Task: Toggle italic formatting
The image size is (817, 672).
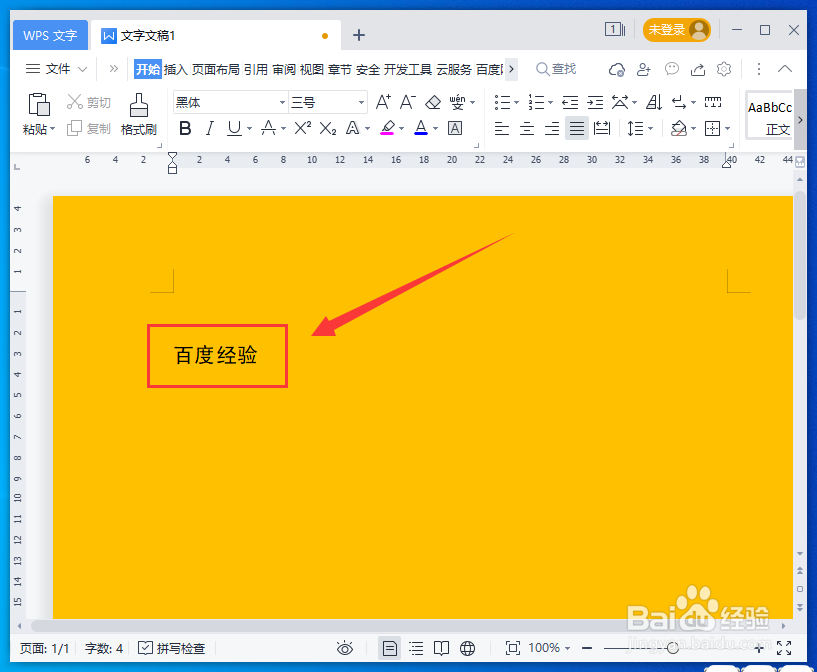Action: [209, 128]
